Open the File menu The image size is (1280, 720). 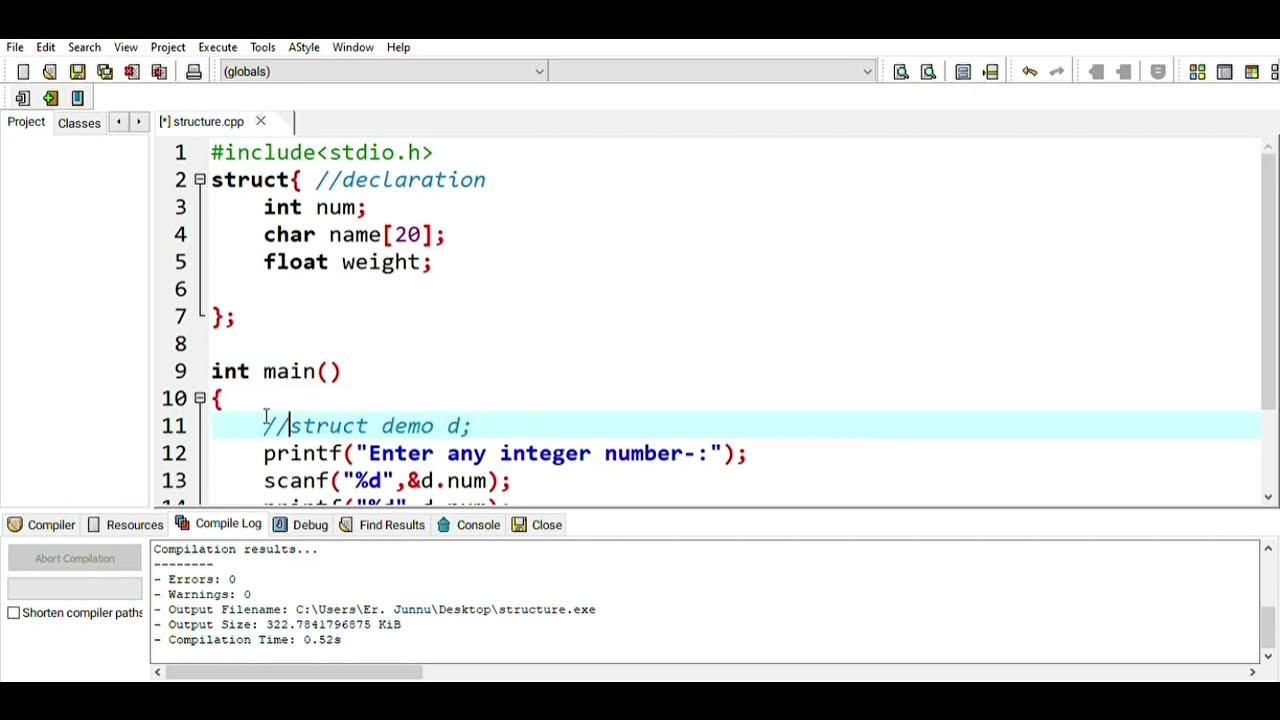click(x=15, y=47)
